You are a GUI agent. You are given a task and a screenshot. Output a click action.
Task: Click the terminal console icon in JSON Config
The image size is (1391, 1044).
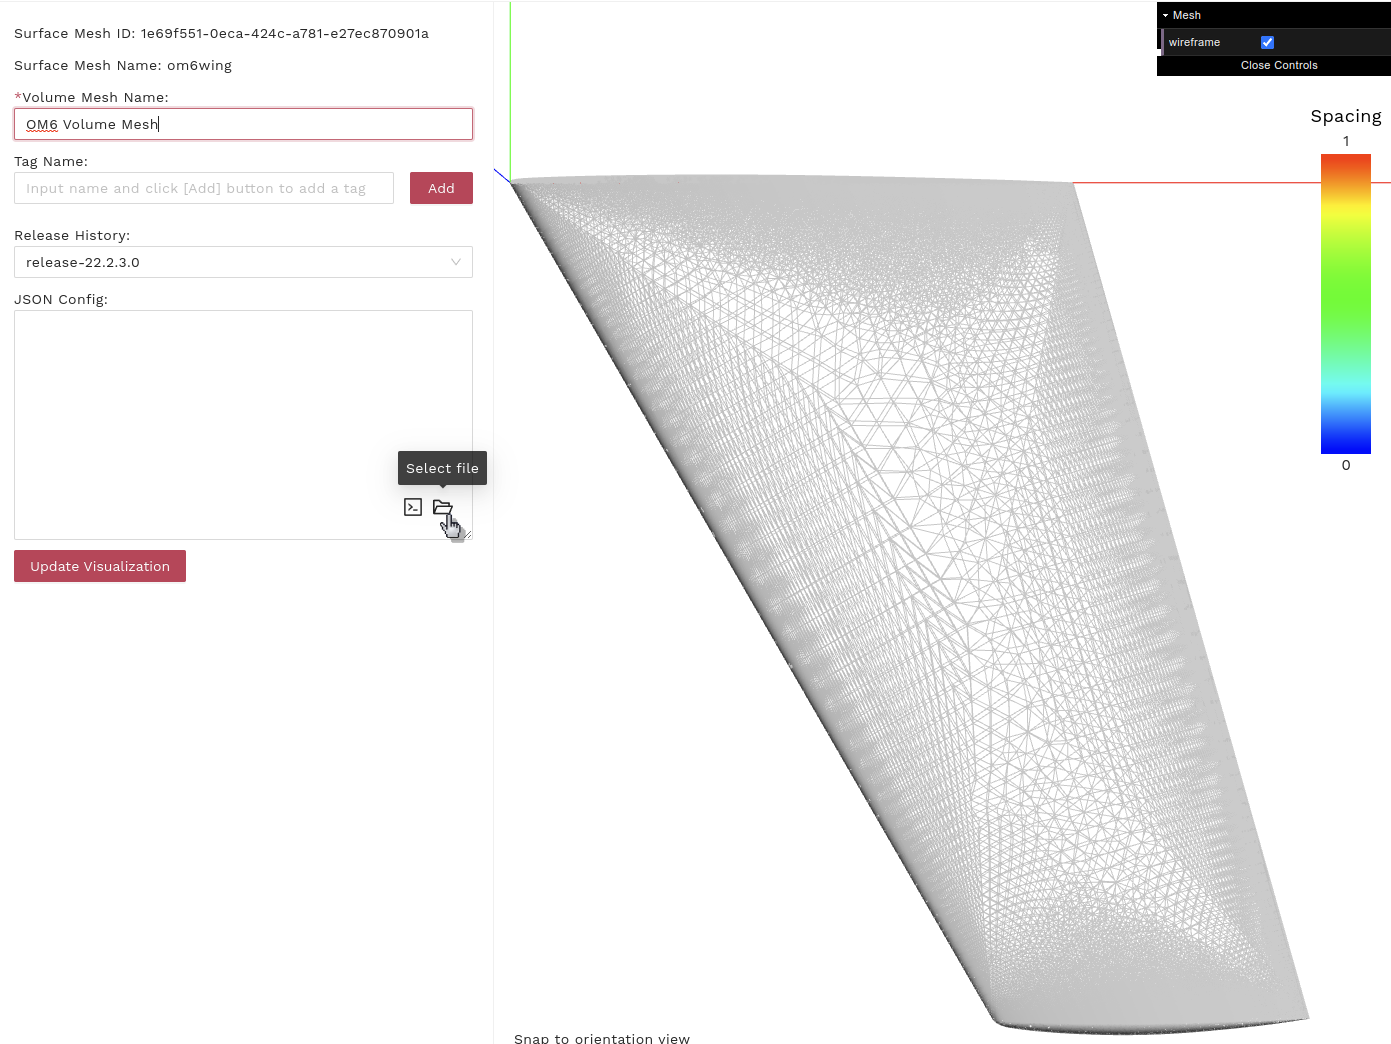coord(413,507)
